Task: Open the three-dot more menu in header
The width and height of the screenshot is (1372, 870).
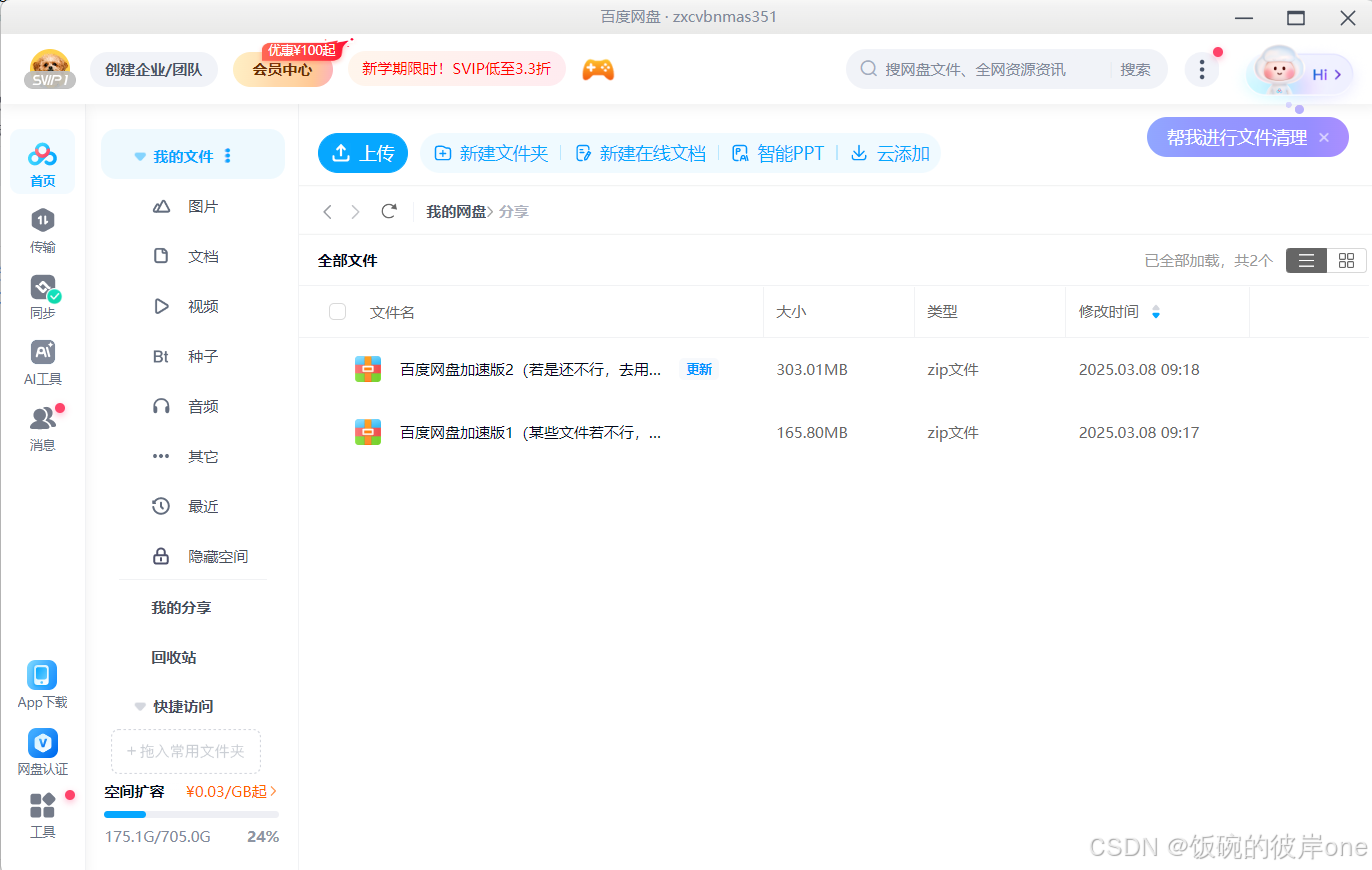Action: 1202,70
